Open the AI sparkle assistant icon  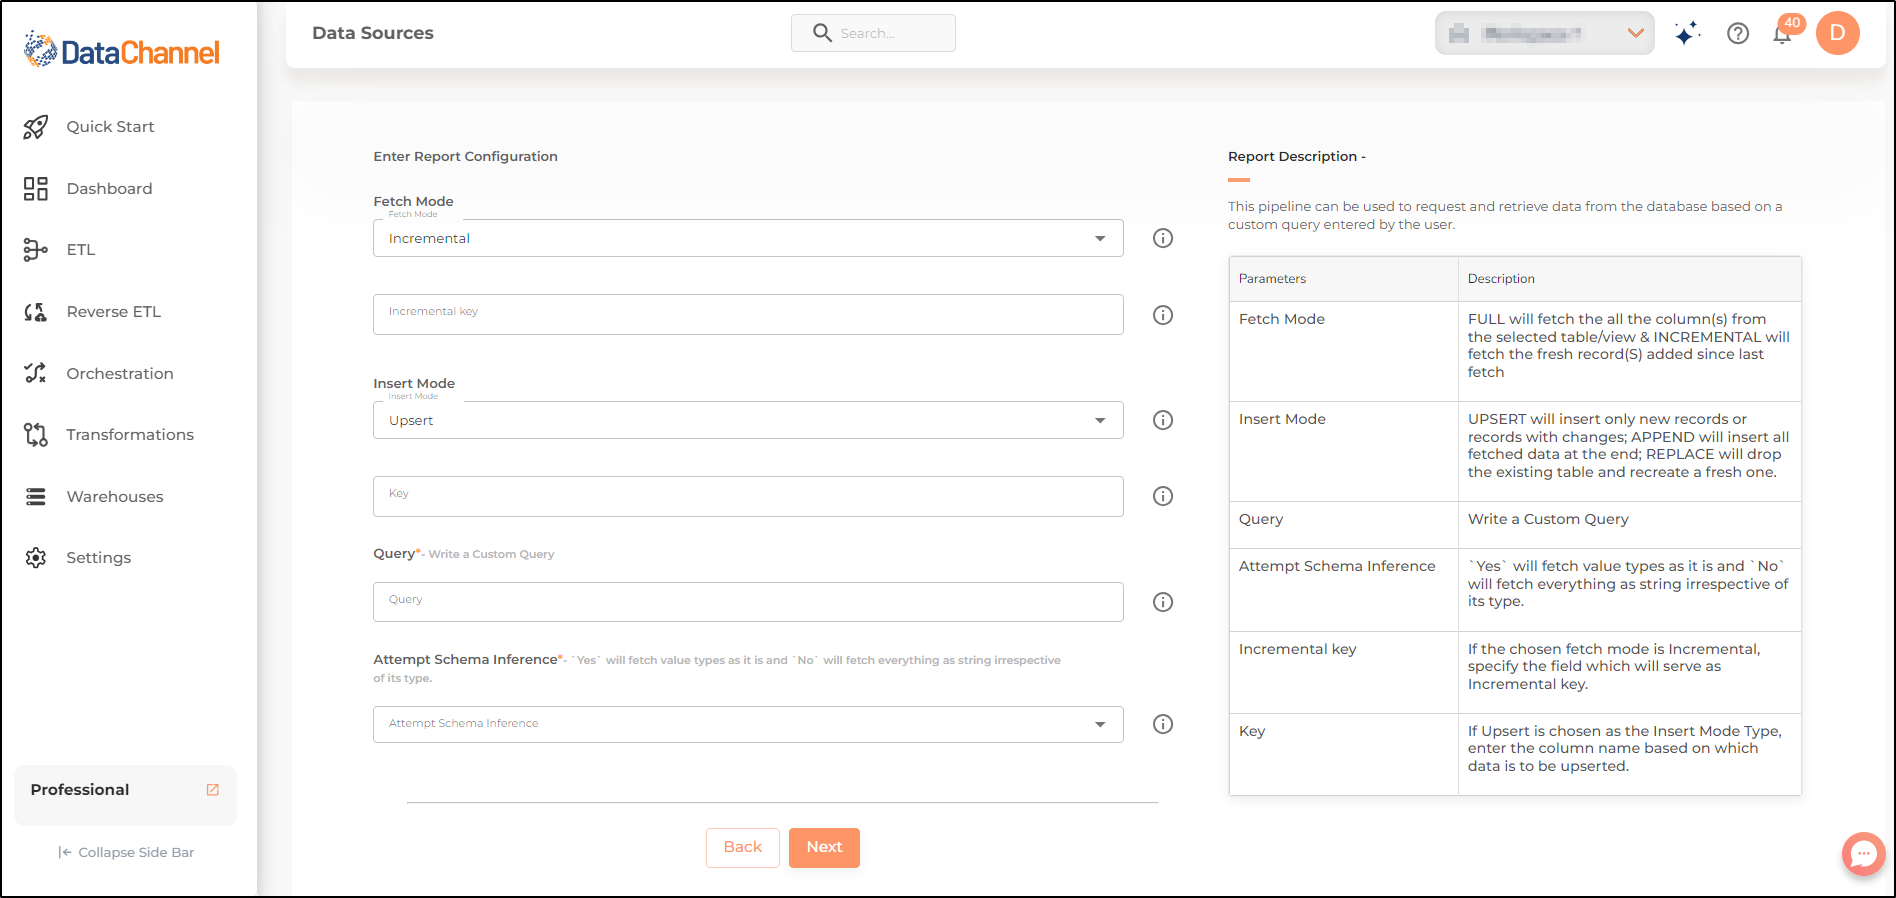coord(1687,33)
